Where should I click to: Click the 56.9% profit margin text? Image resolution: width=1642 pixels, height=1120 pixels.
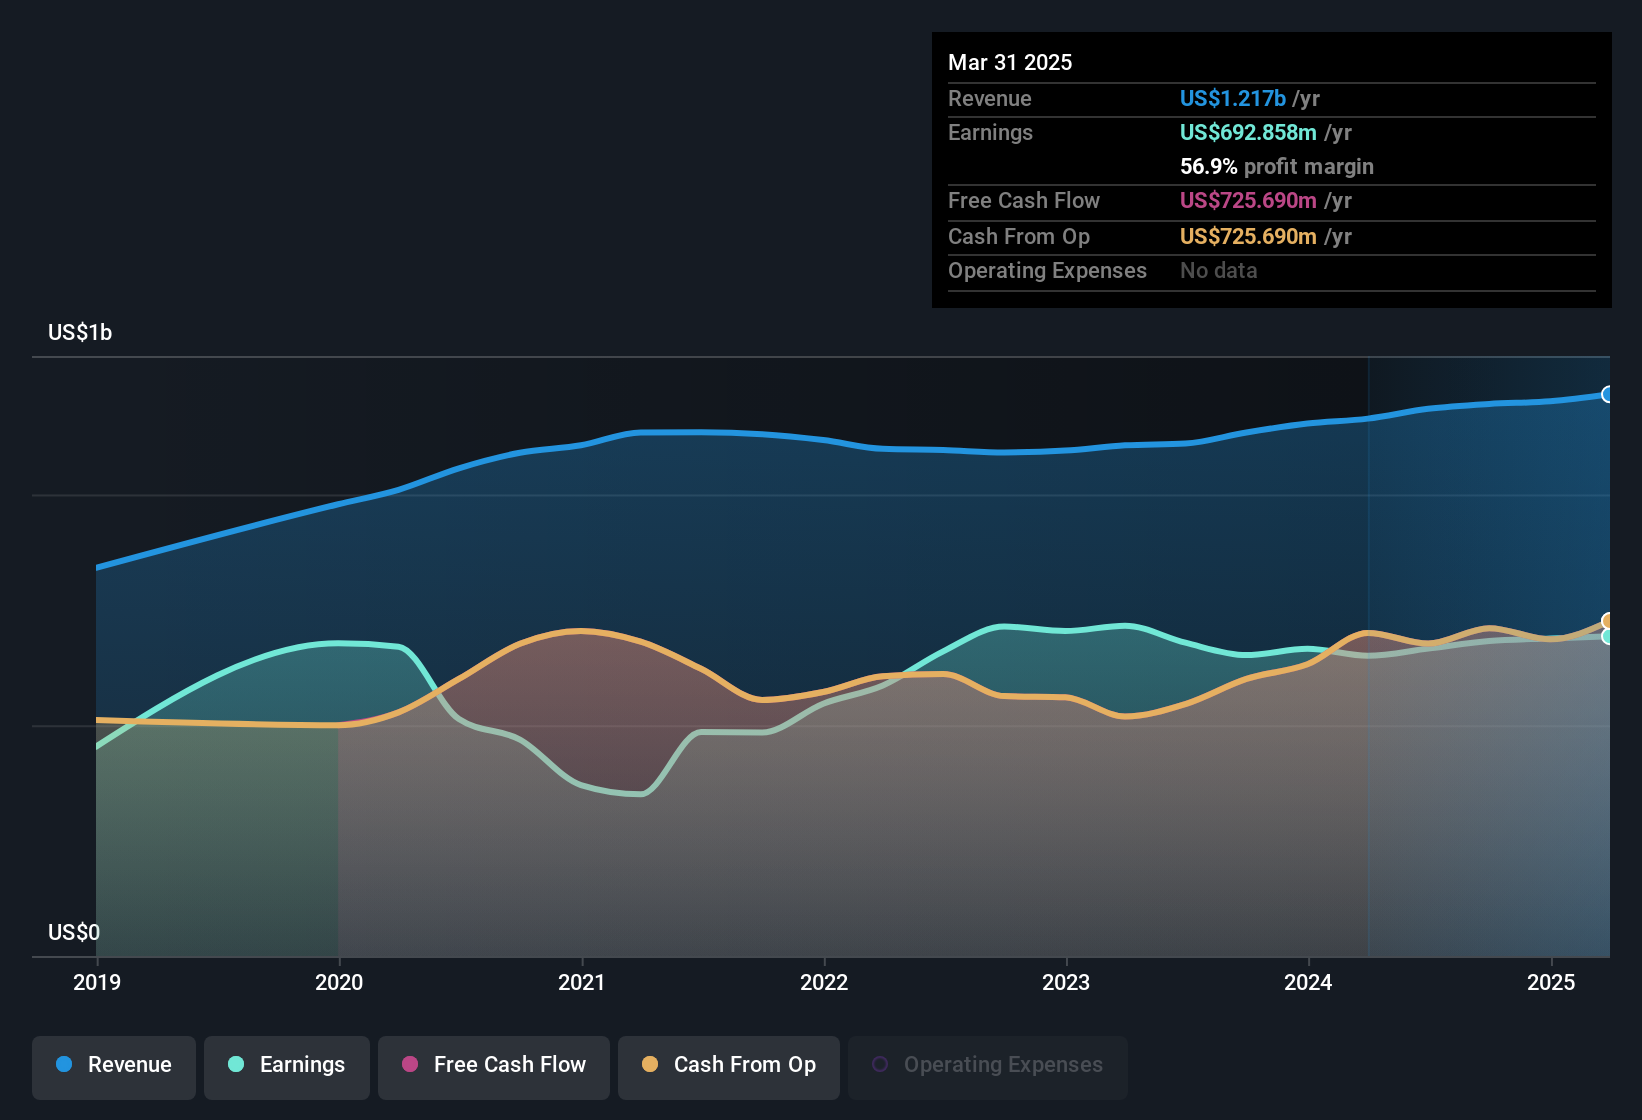(1277, 166)
